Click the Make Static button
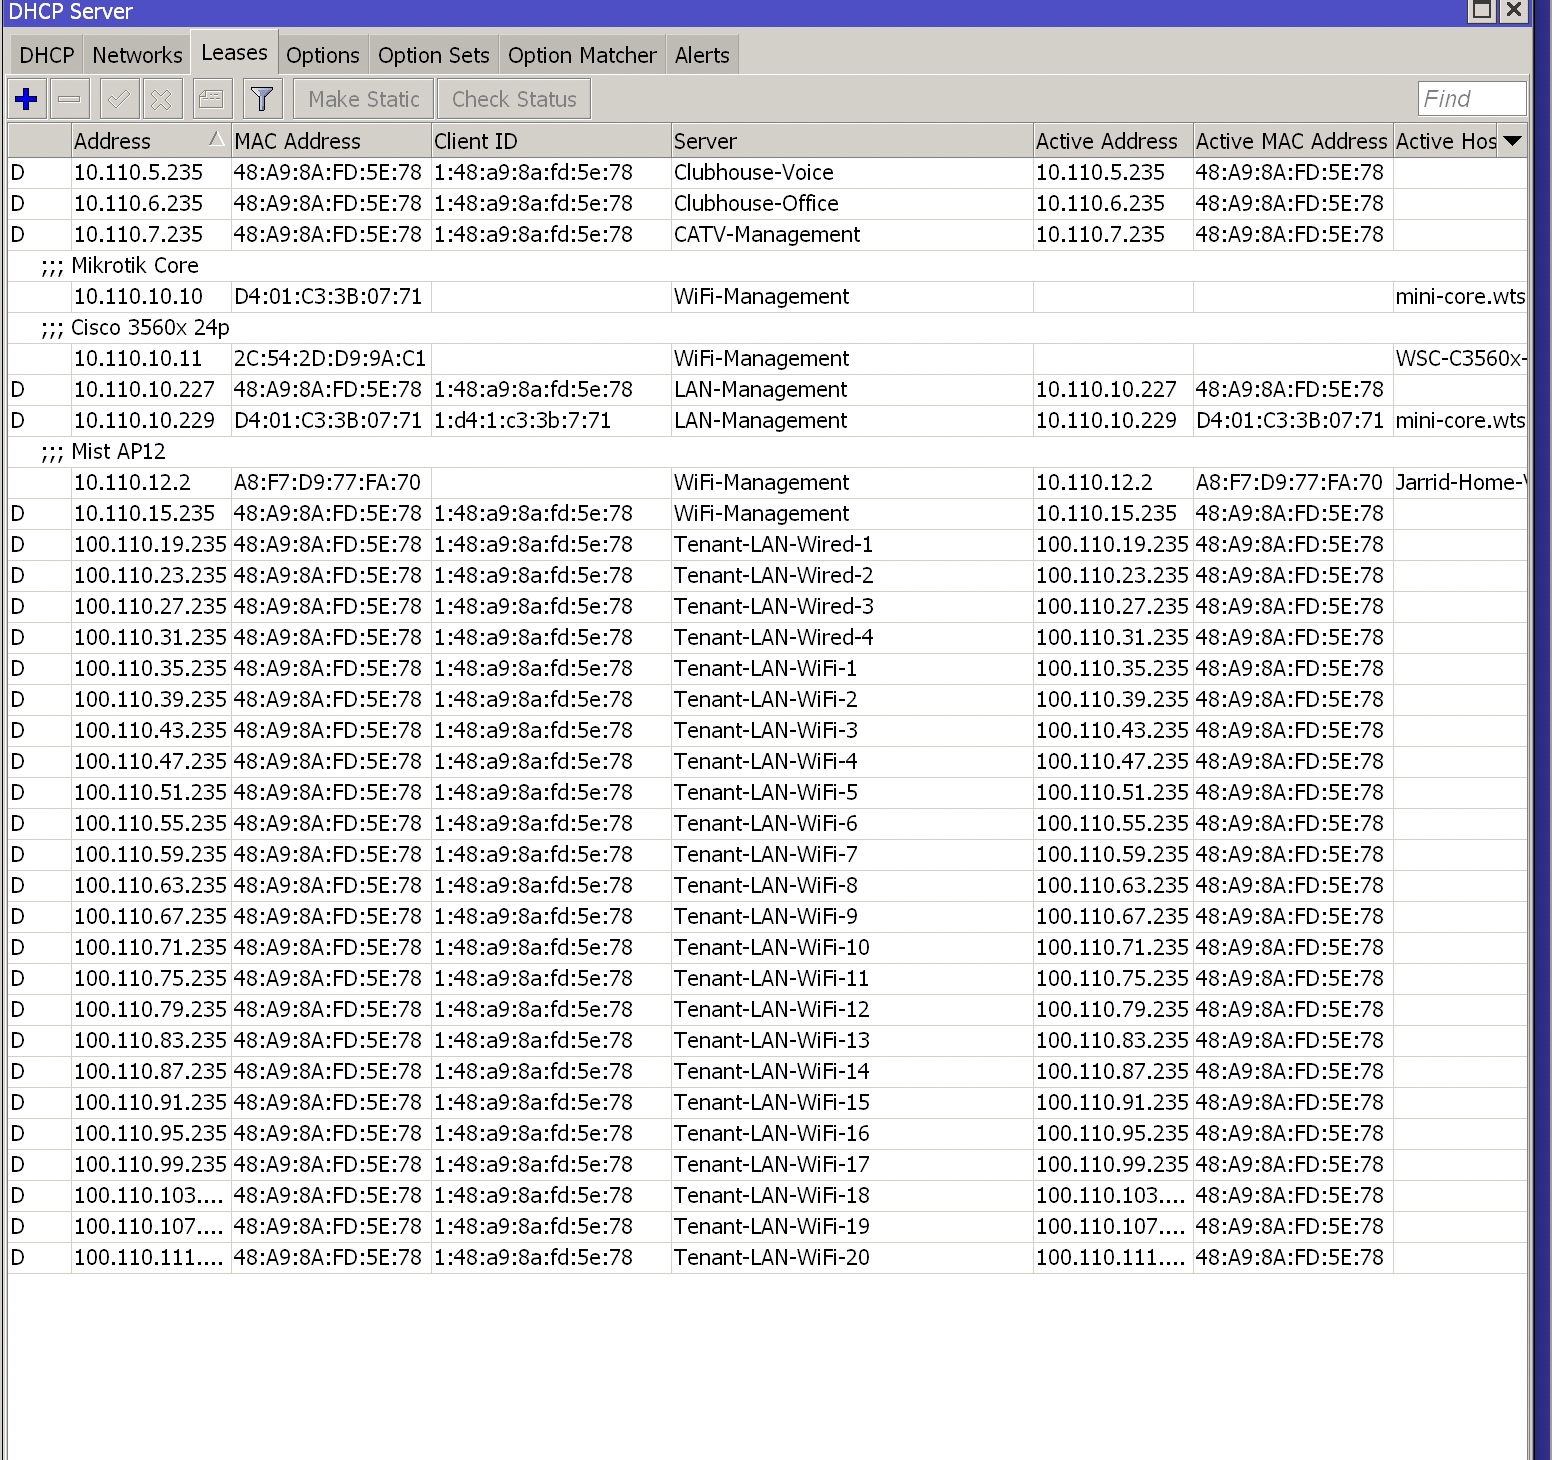The image size is (1552, 1460). point(363,98)
